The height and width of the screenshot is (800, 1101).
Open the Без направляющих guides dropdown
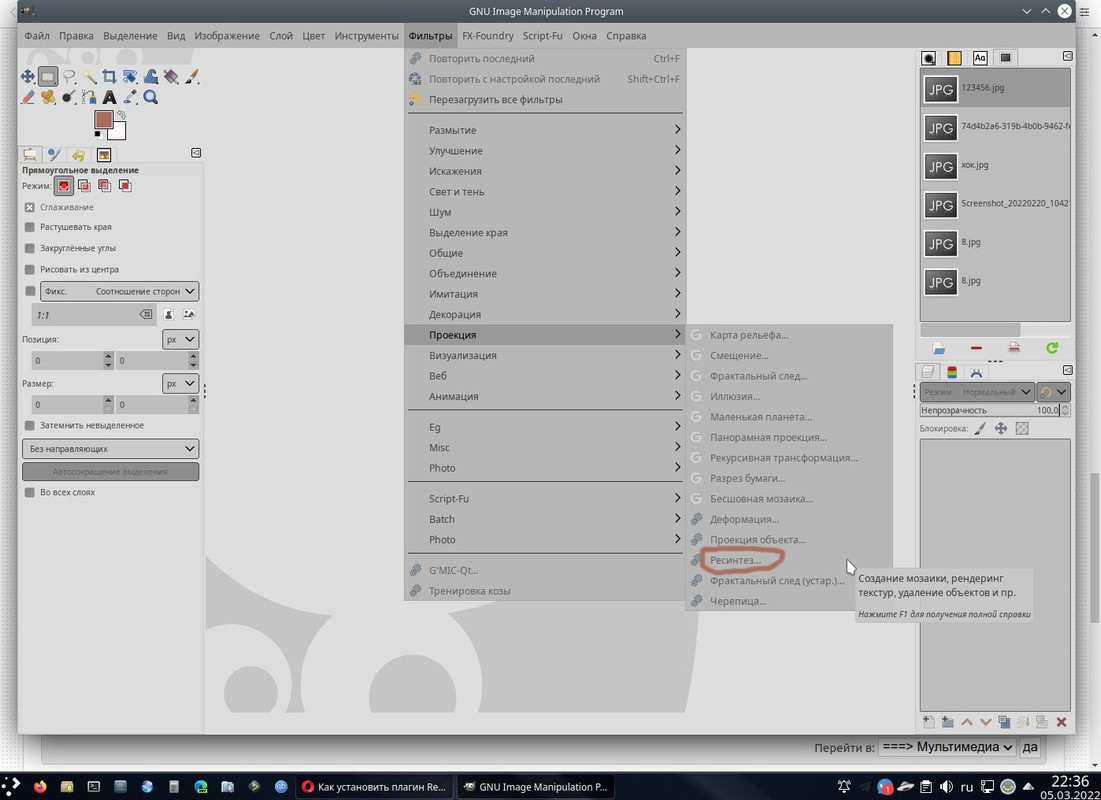[110, 449]
